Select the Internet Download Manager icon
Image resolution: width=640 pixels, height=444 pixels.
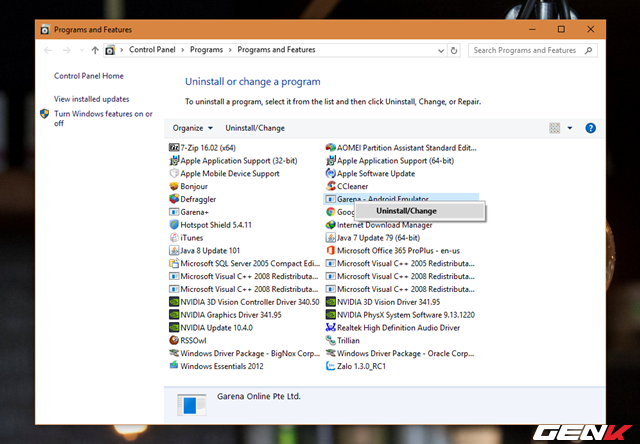[x=330, y=224]
